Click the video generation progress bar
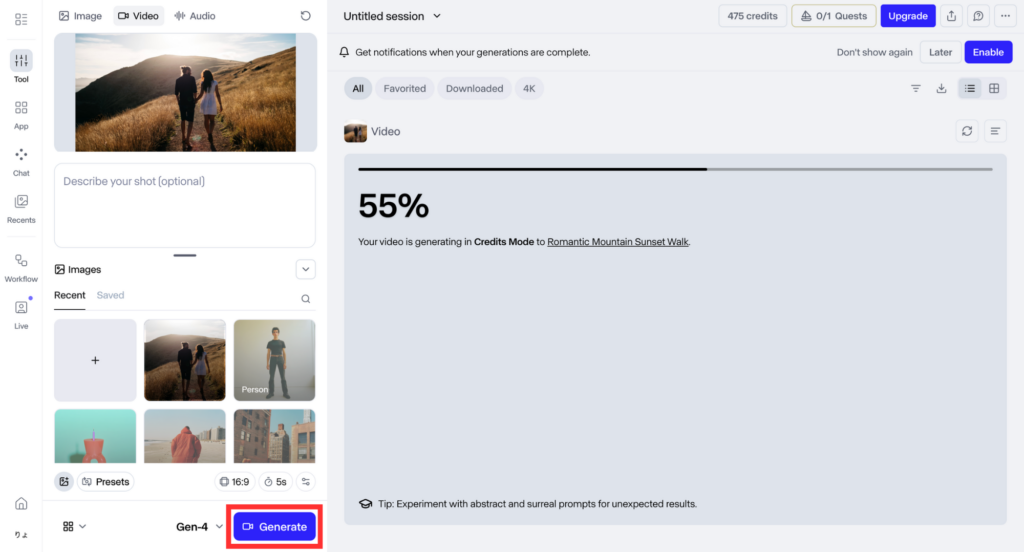 point(675,169)
